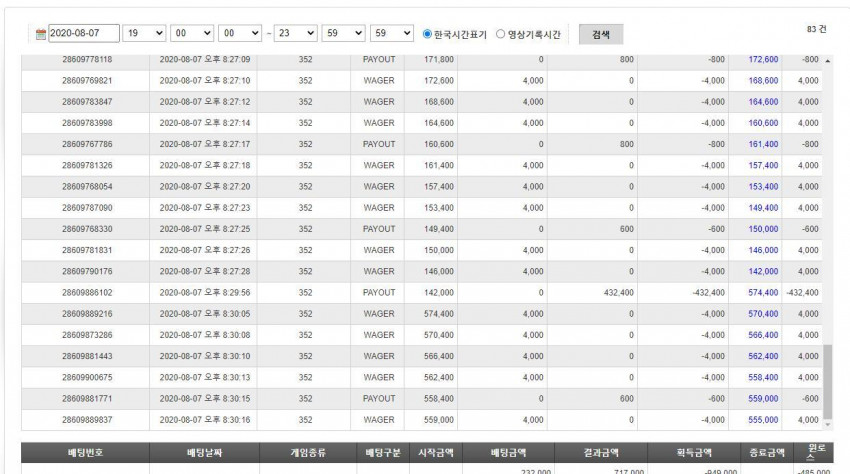850x474 pixels.
Task: Click the table's vertical scrollbar thumb
Action: coord(828,381)
